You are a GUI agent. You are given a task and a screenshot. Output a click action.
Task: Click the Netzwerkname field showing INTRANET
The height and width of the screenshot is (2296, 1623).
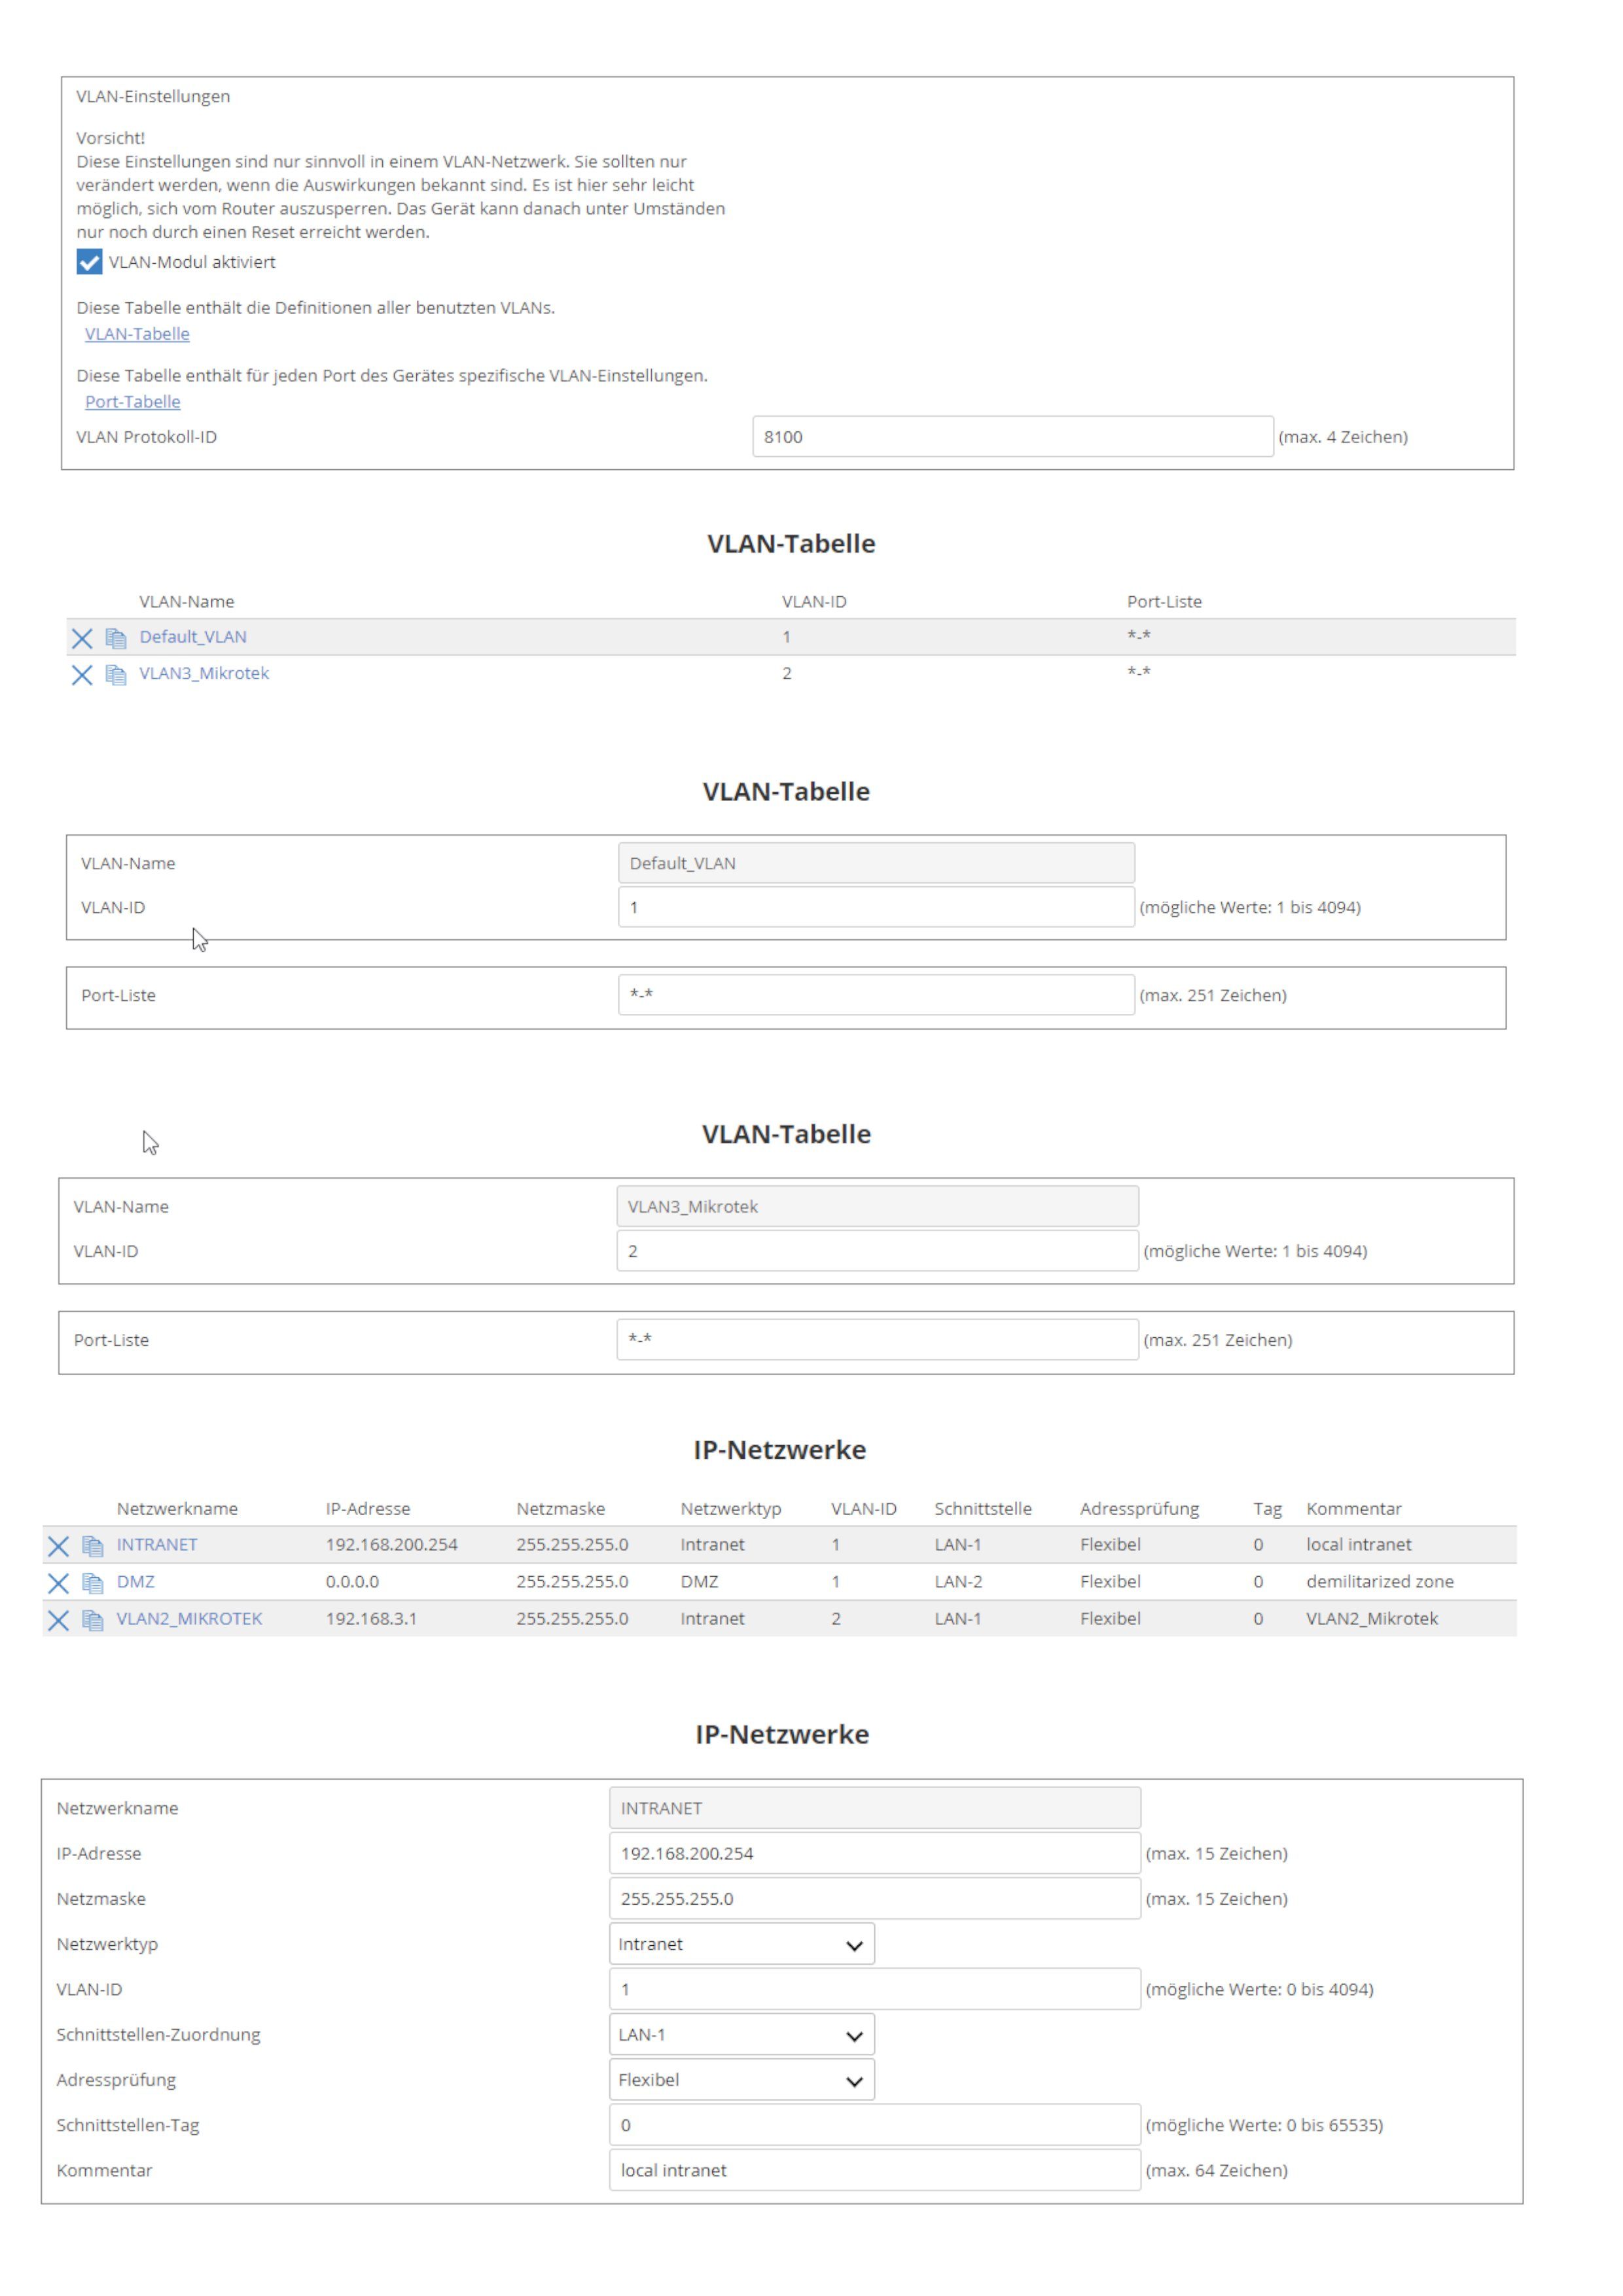click(x=875, y=1808)
